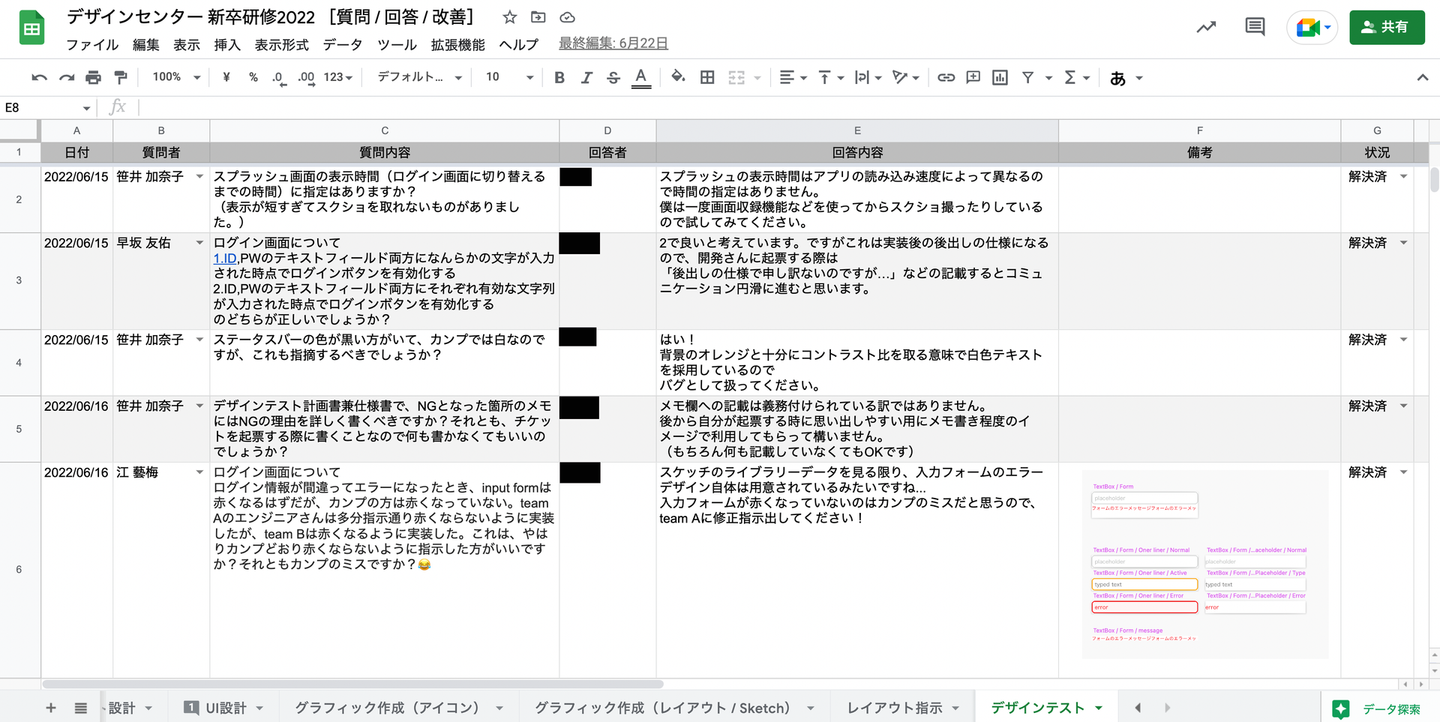Viewport: 1440px width, 722px height.
Task: Open the 表示形式 menu
Action: [x=282, y=44]
